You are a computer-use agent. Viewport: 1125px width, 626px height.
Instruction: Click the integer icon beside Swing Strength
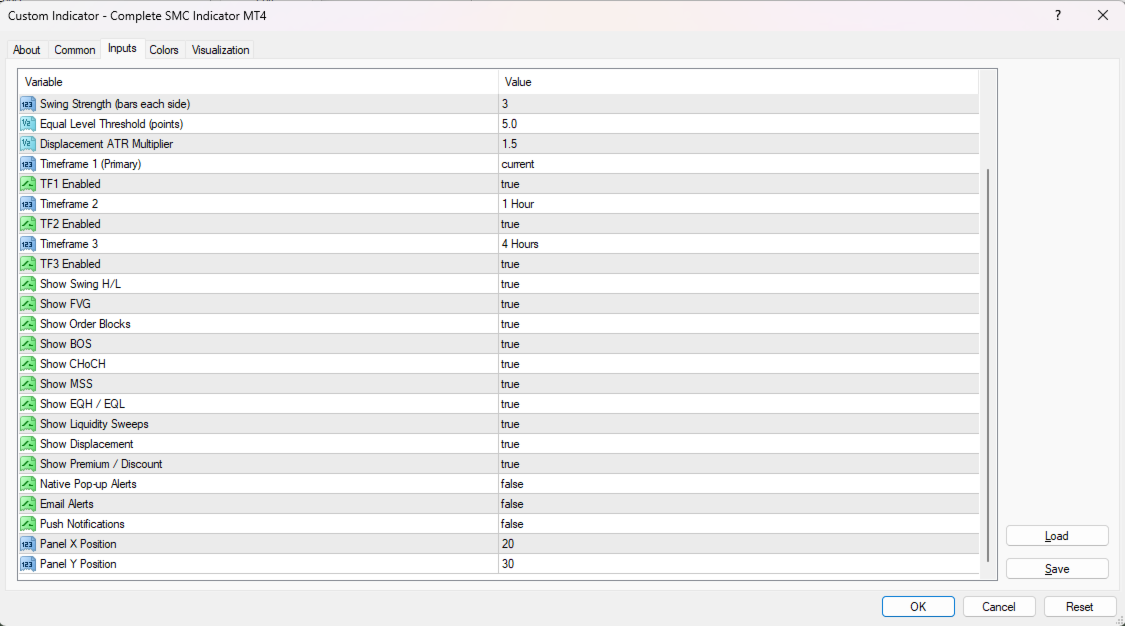pyautogui.click(x=27, y=104)
